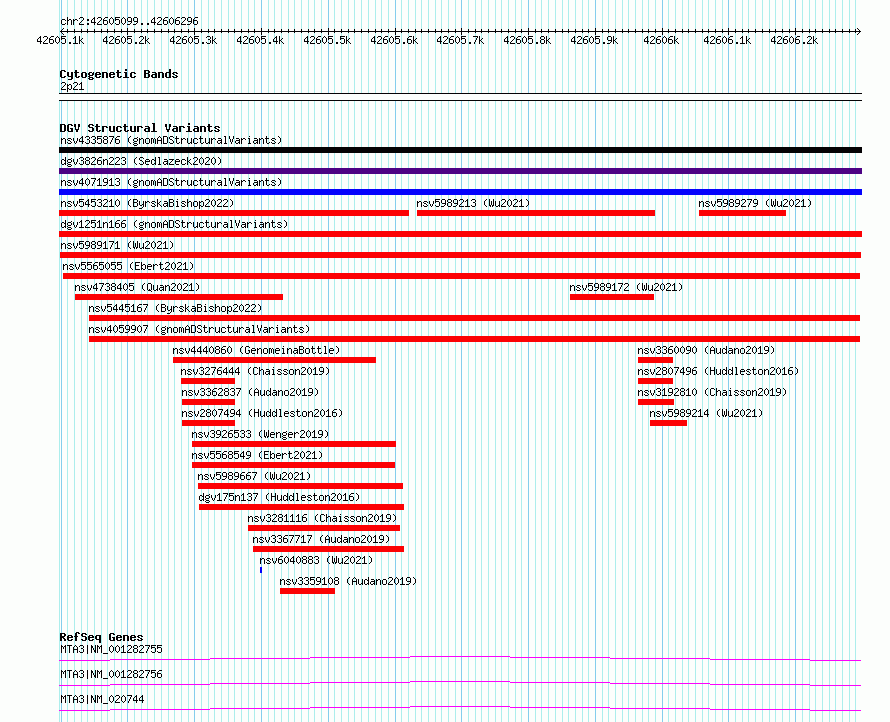Viewport: 890px width, 722px height.
Task: Click the purple dgv3826n223 variant bar
Action: pos(460,171)
